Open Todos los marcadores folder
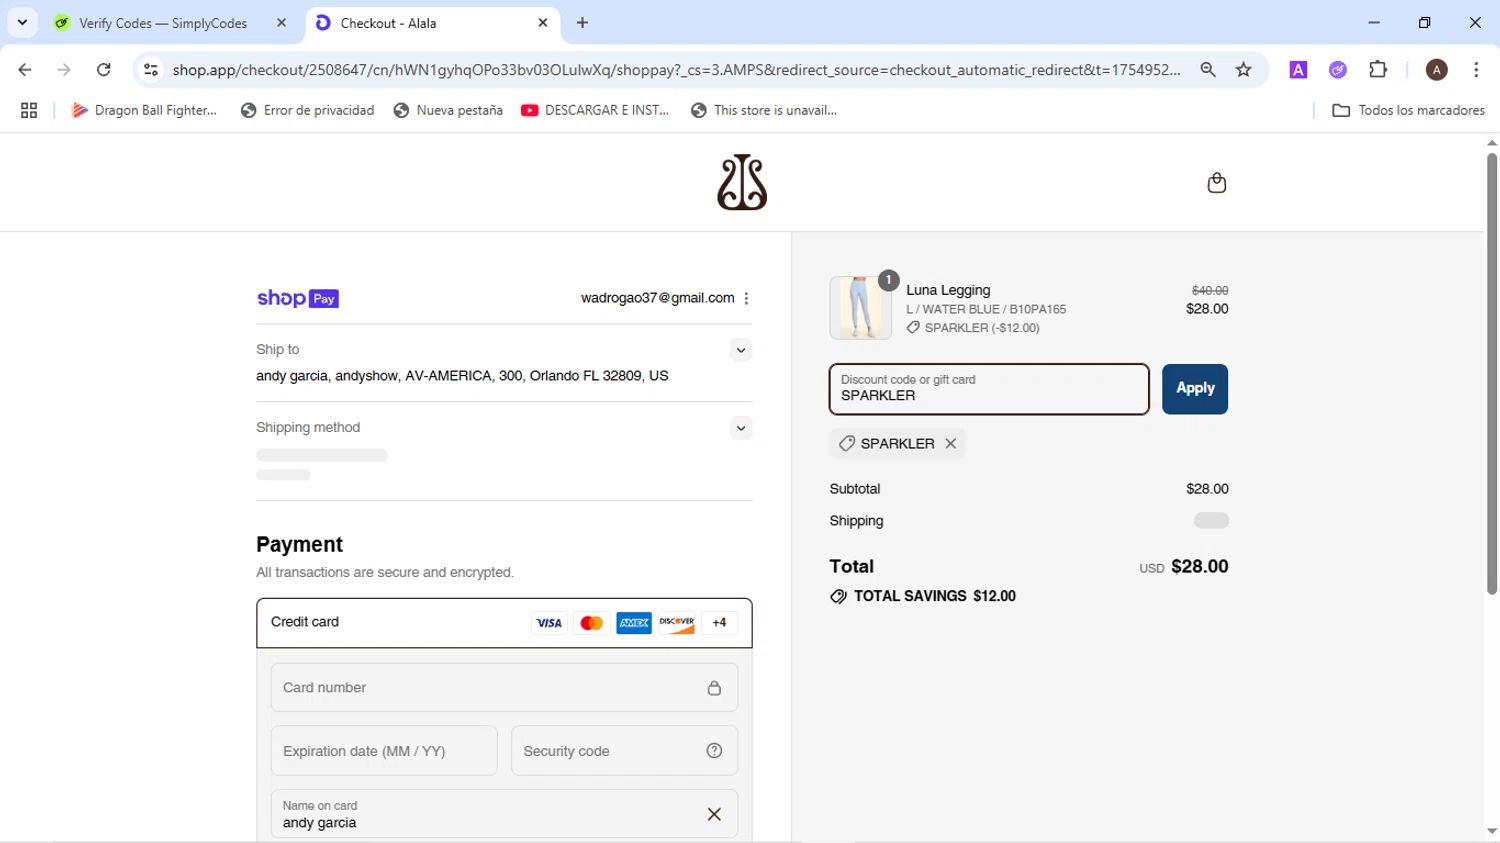The height and width of the screenshot is (843, 1500). [1408, 111]
